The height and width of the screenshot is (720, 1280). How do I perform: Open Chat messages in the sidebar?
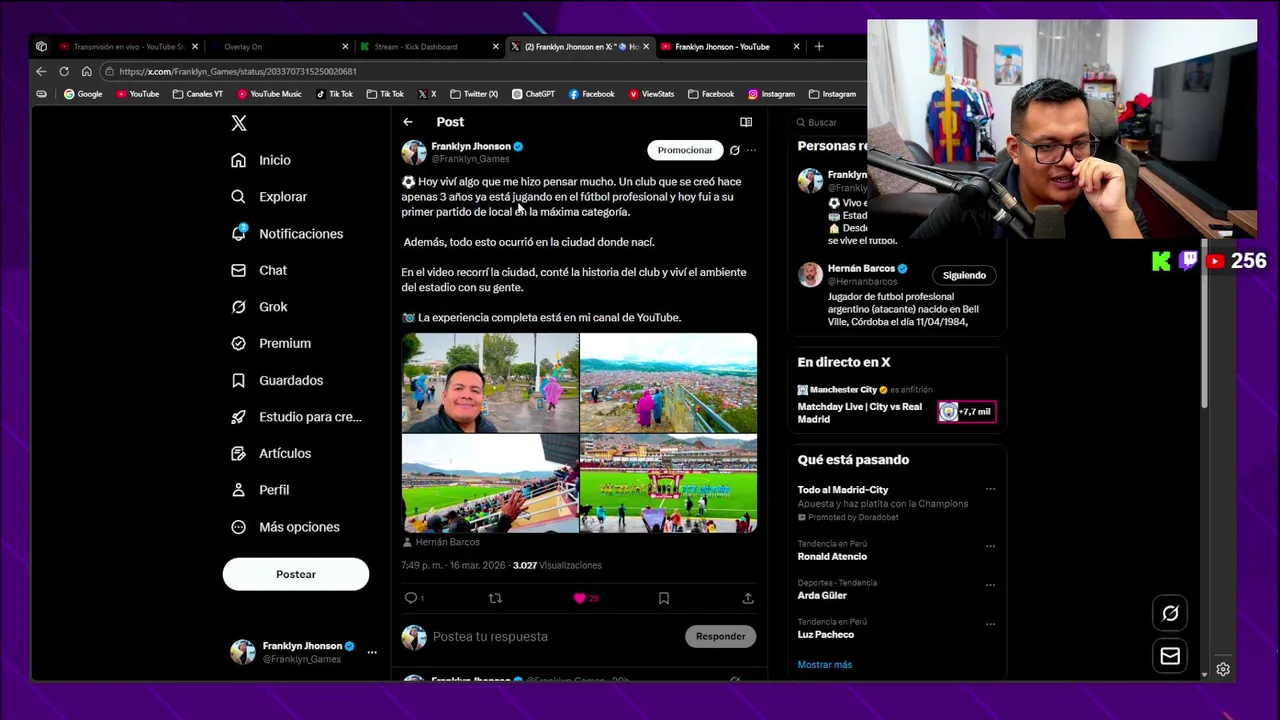259,270
